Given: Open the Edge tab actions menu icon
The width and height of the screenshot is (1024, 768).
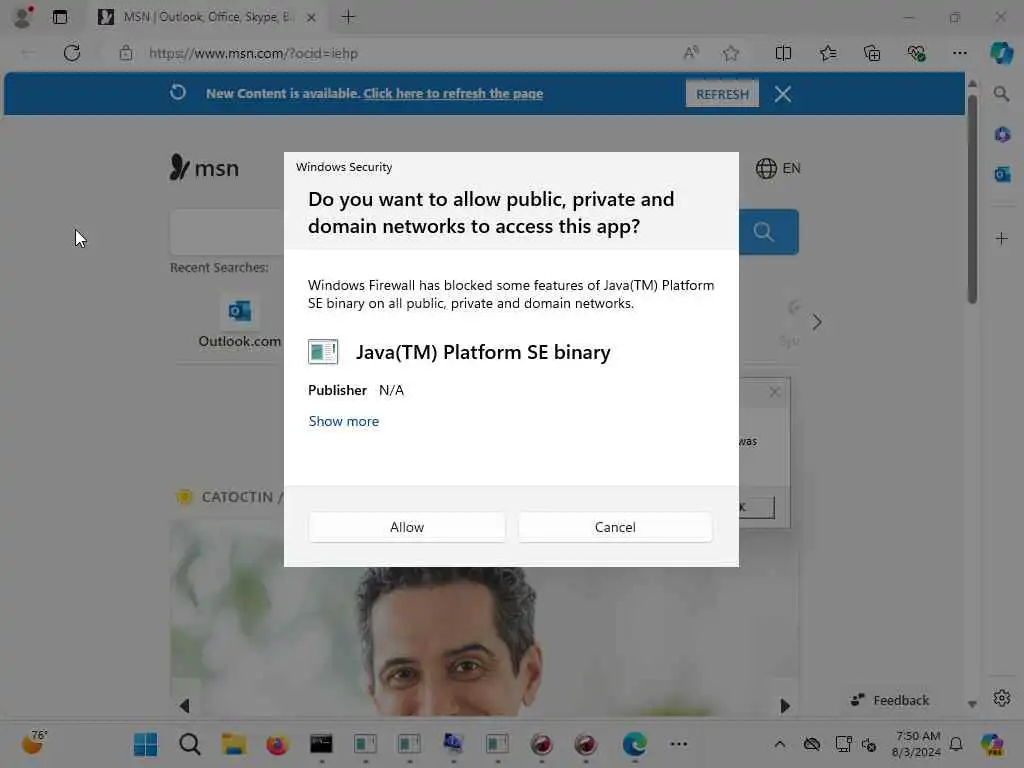Looking at the screenshot, I should pyautogui.click(x=59, y=17).
